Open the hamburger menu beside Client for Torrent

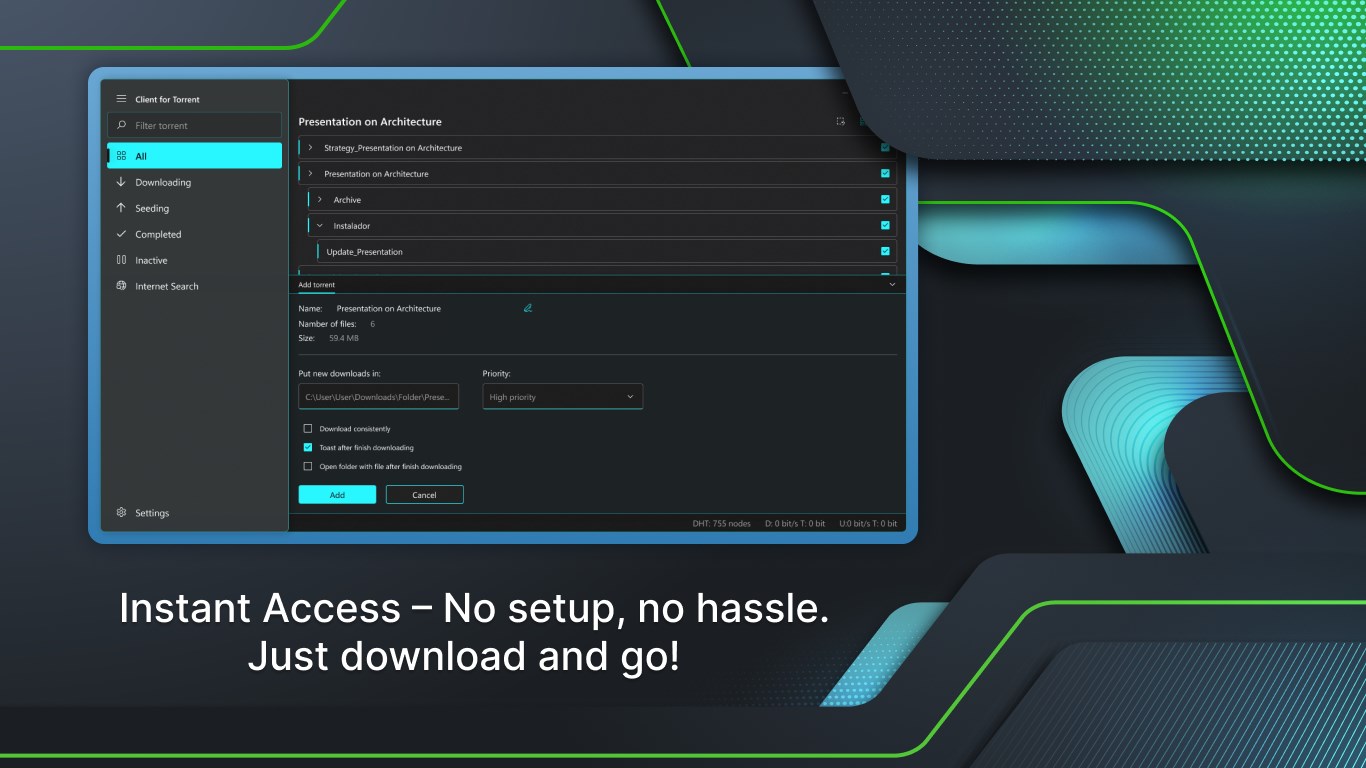[x=120, y=99]
